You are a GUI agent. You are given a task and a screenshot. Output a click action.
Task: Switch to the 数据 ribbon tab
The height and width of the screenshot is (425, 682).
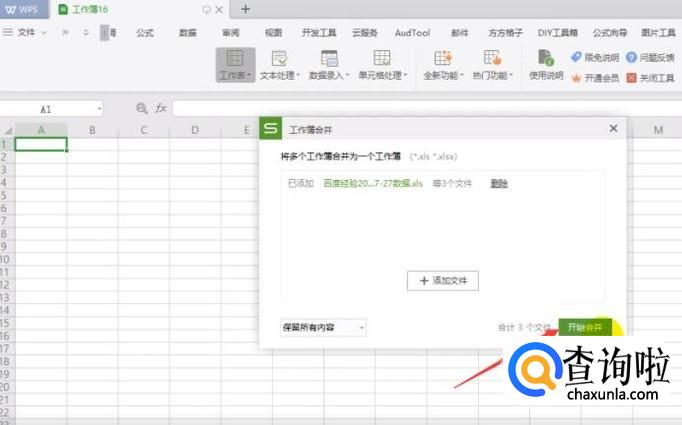pos(188,33)
